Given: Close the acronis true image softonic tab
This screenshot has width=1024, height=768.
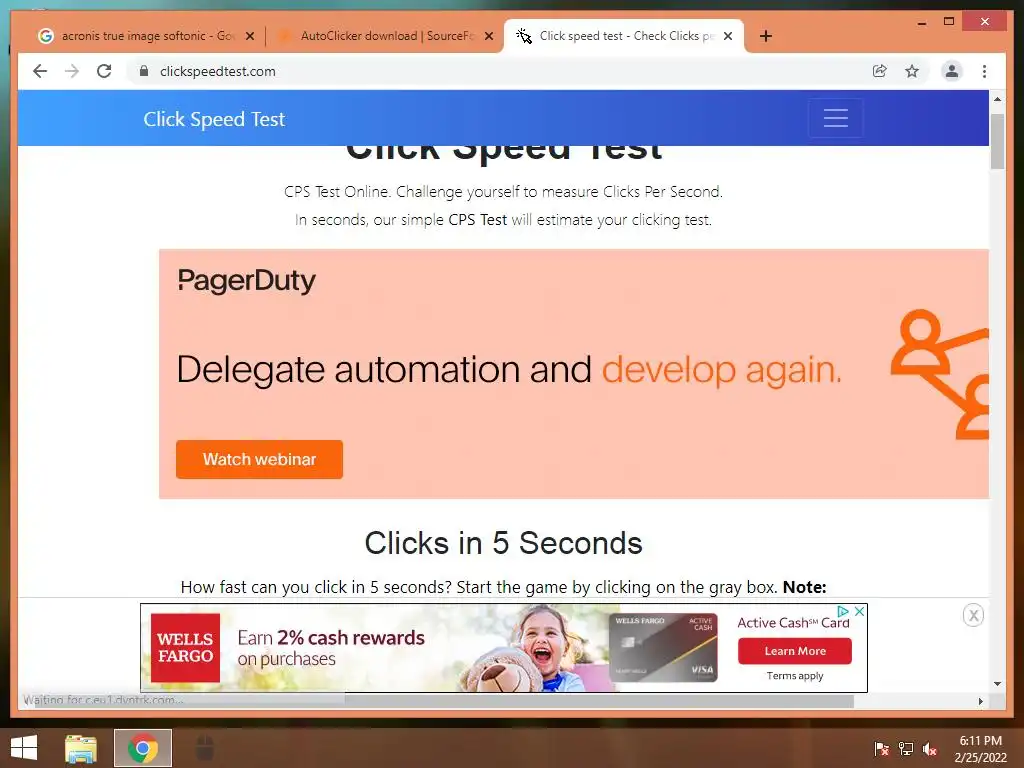Looking at the screenshot, I should 249,37.
